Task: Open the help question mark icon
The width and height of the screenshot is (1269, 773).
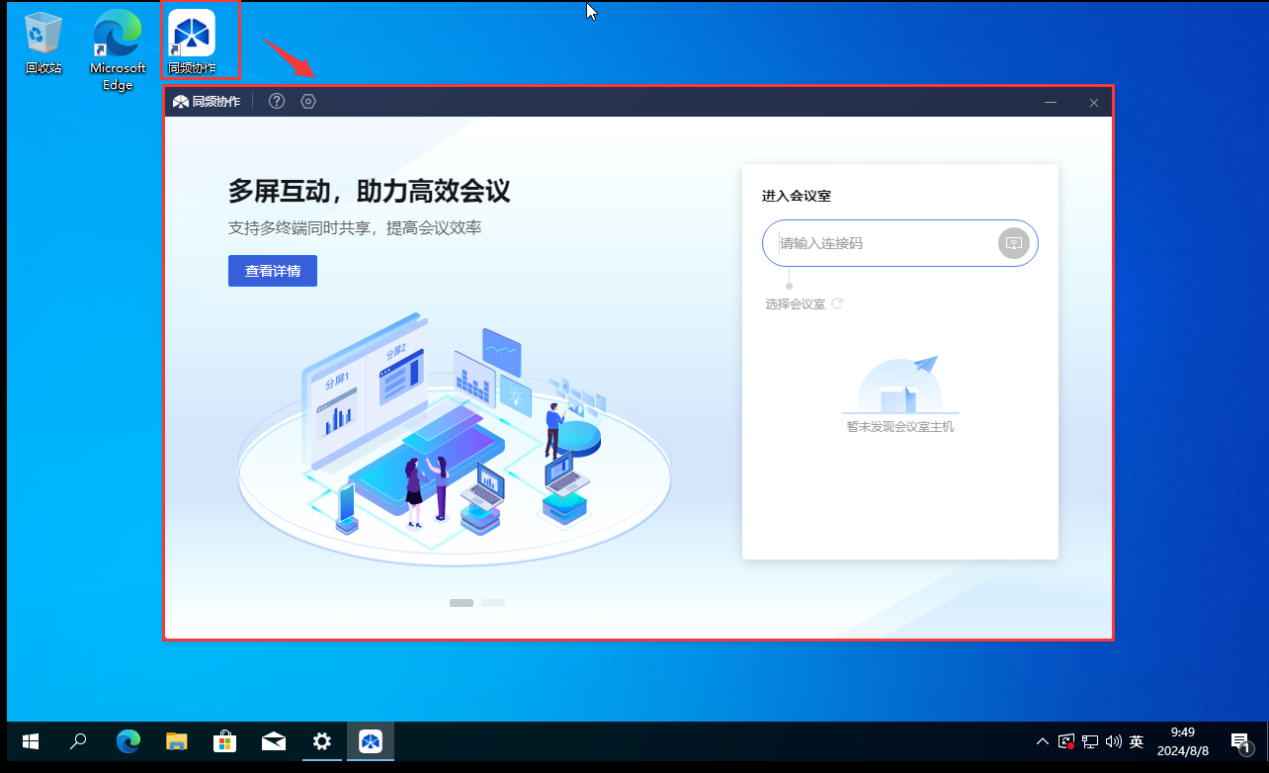Action: pyautogui.click(x=277, y=101)
